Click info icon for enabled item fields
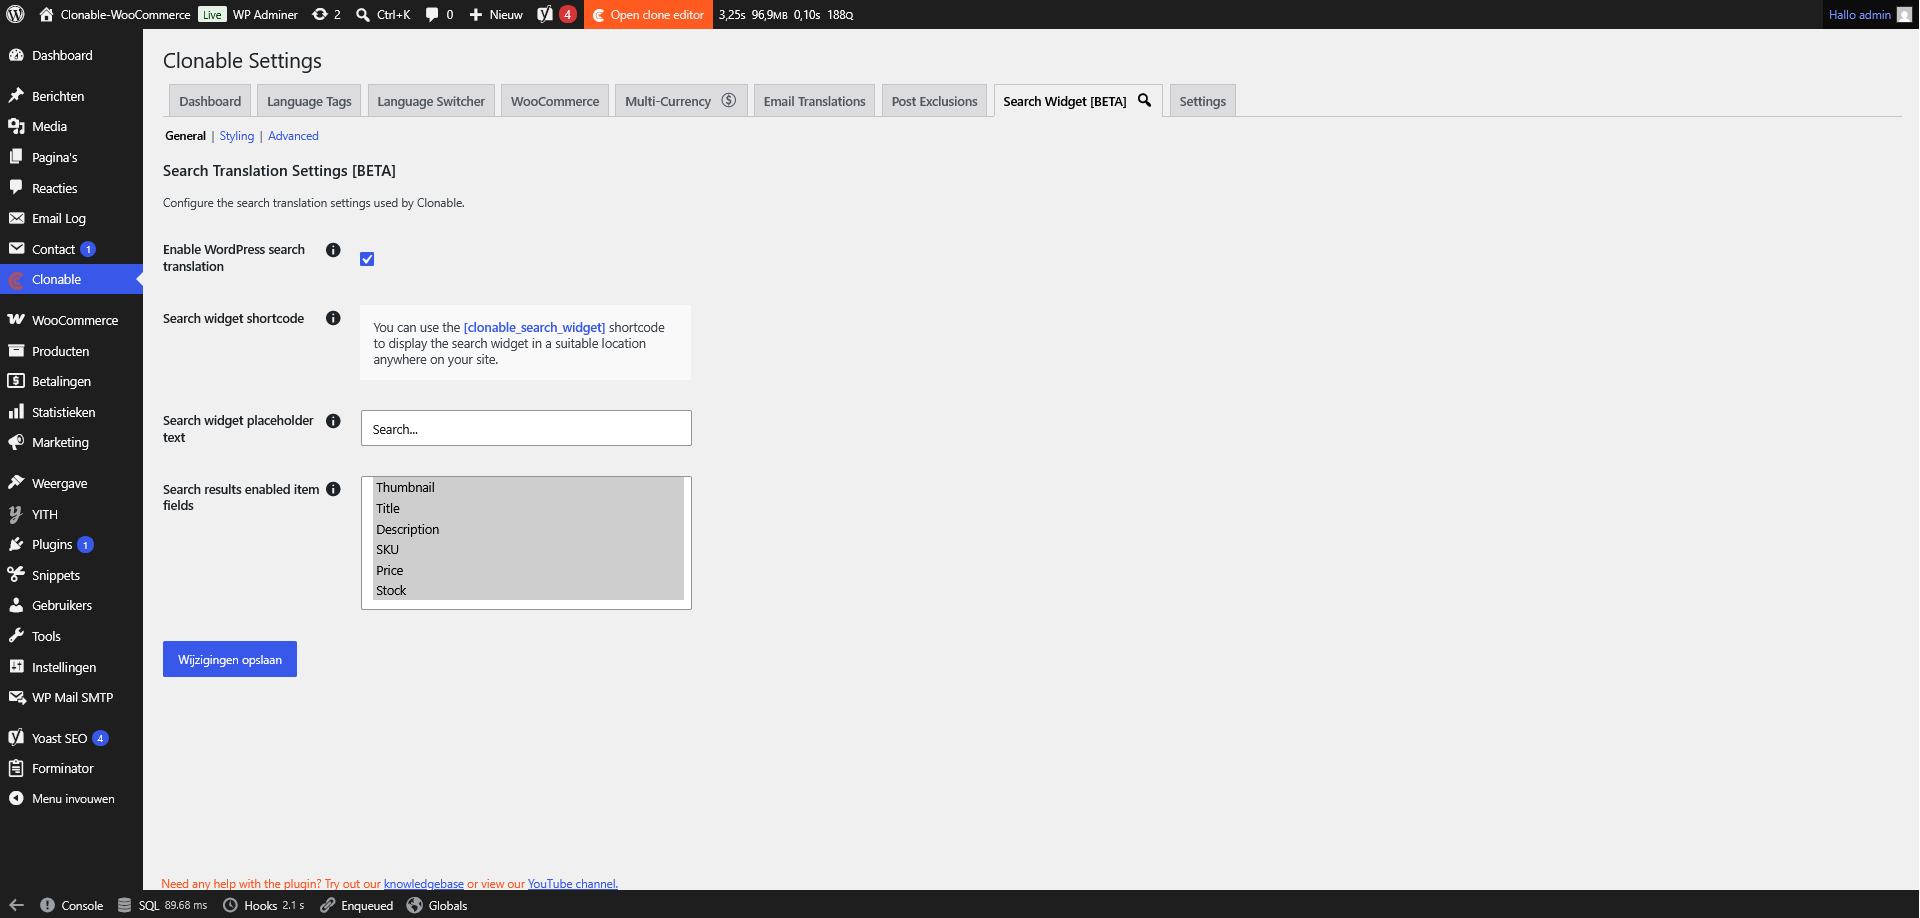Image resolution: width=1920 pixels, height=918 pixels. pos(333,489)
